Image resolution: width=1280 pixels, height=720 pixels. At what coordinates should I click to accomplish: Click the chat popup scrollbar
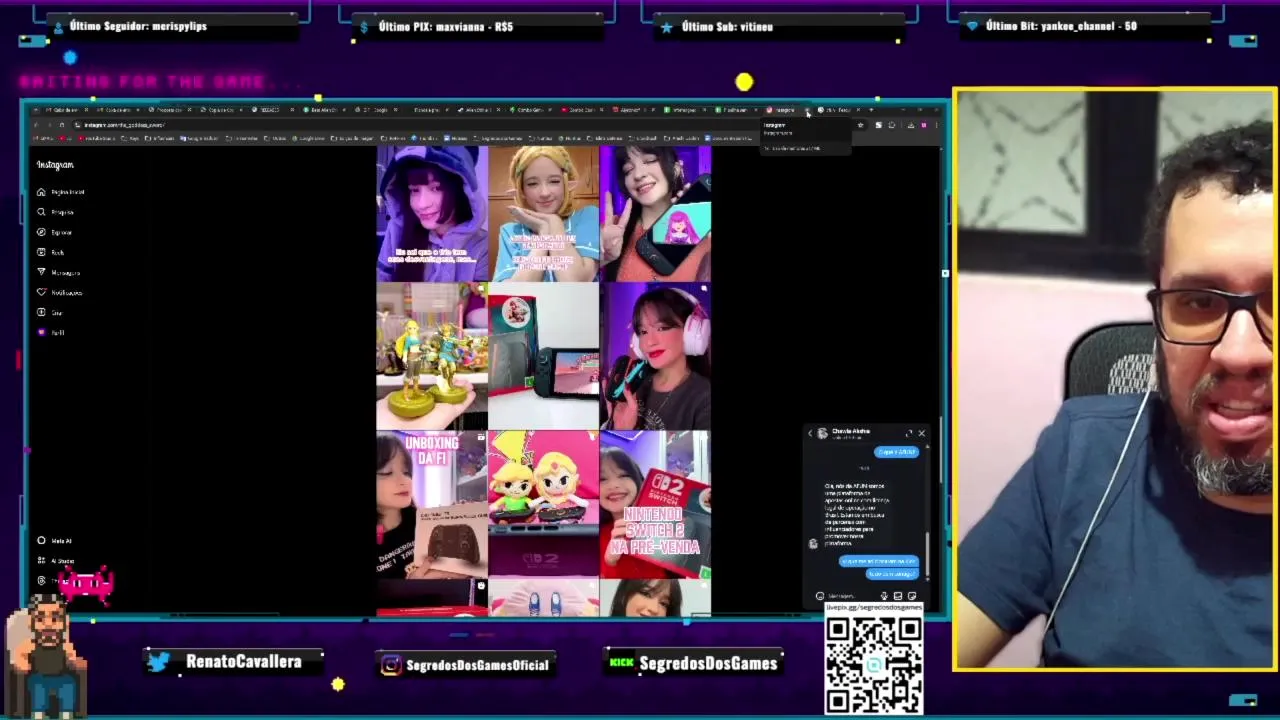pos(928,554)
